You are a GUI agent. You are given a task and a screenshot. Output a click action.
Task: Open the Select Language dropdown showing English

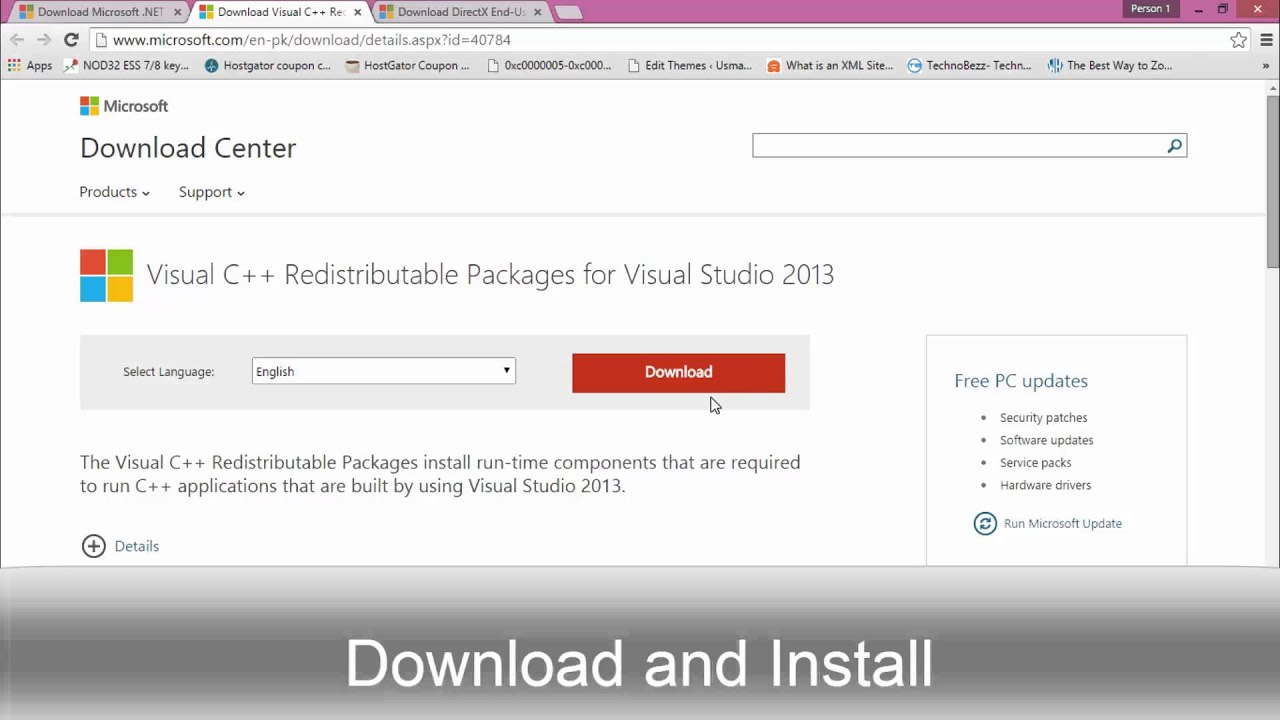click(x=384, y=371)
